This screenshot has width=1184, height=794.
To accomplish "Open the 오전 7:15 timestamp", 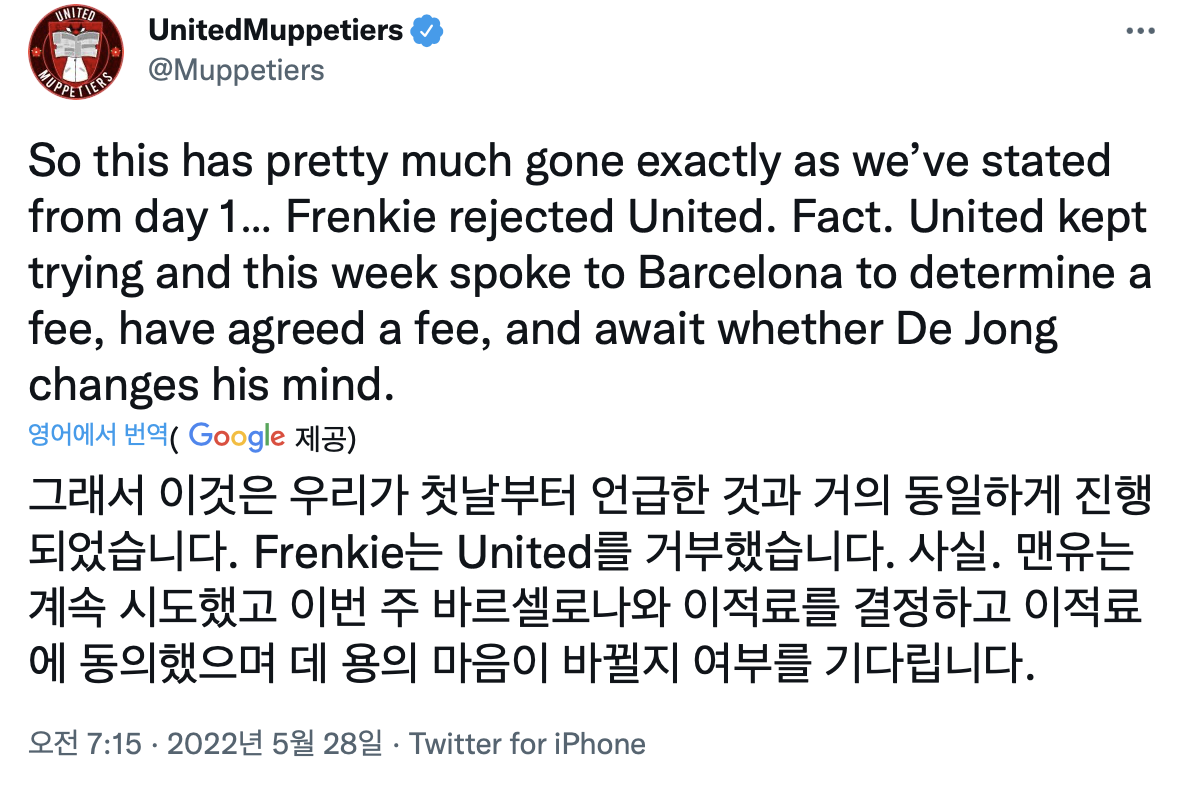I will coord(85,743).
